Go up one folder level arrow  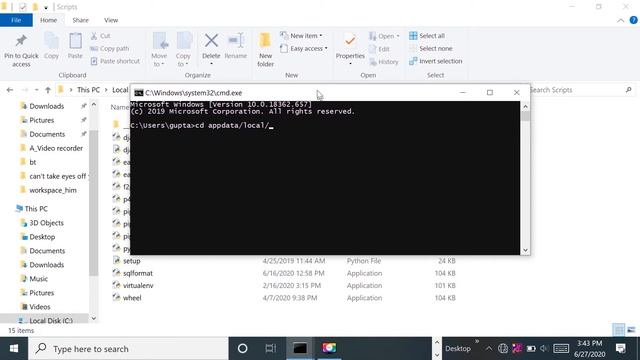[48, 90]
